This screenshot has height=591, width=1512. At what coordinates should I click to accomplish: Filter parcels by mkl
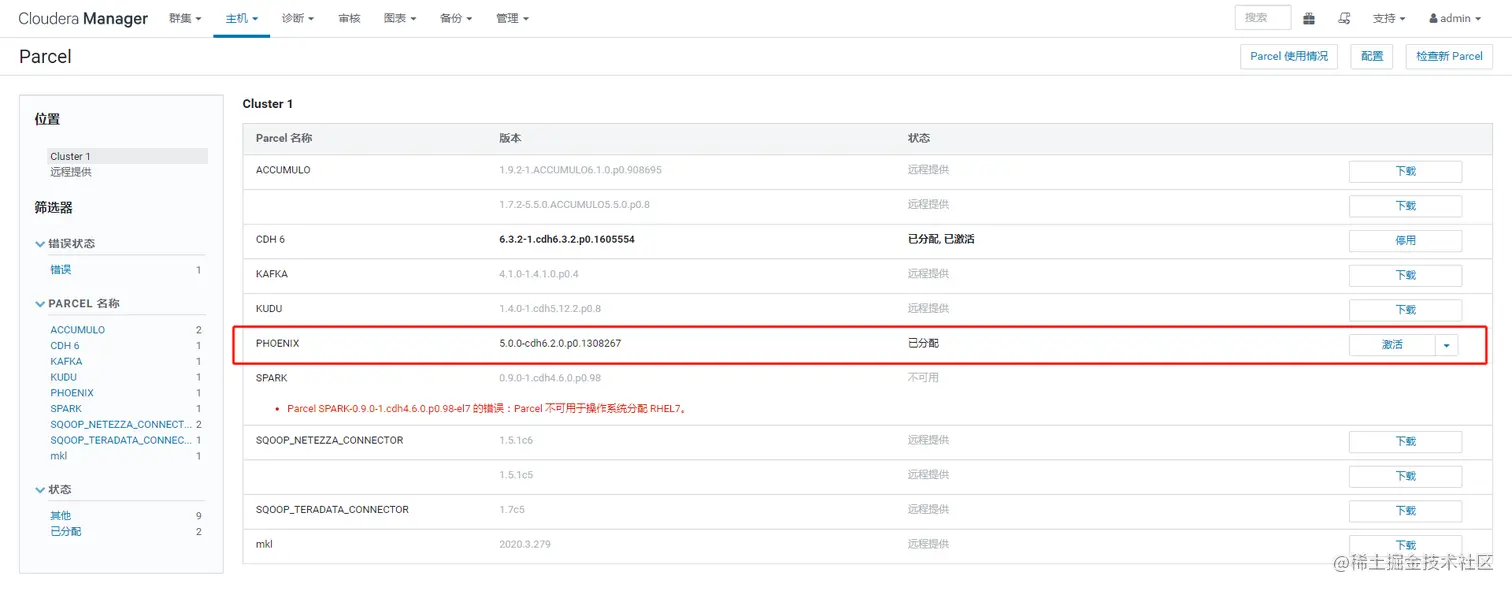(59, 456)
